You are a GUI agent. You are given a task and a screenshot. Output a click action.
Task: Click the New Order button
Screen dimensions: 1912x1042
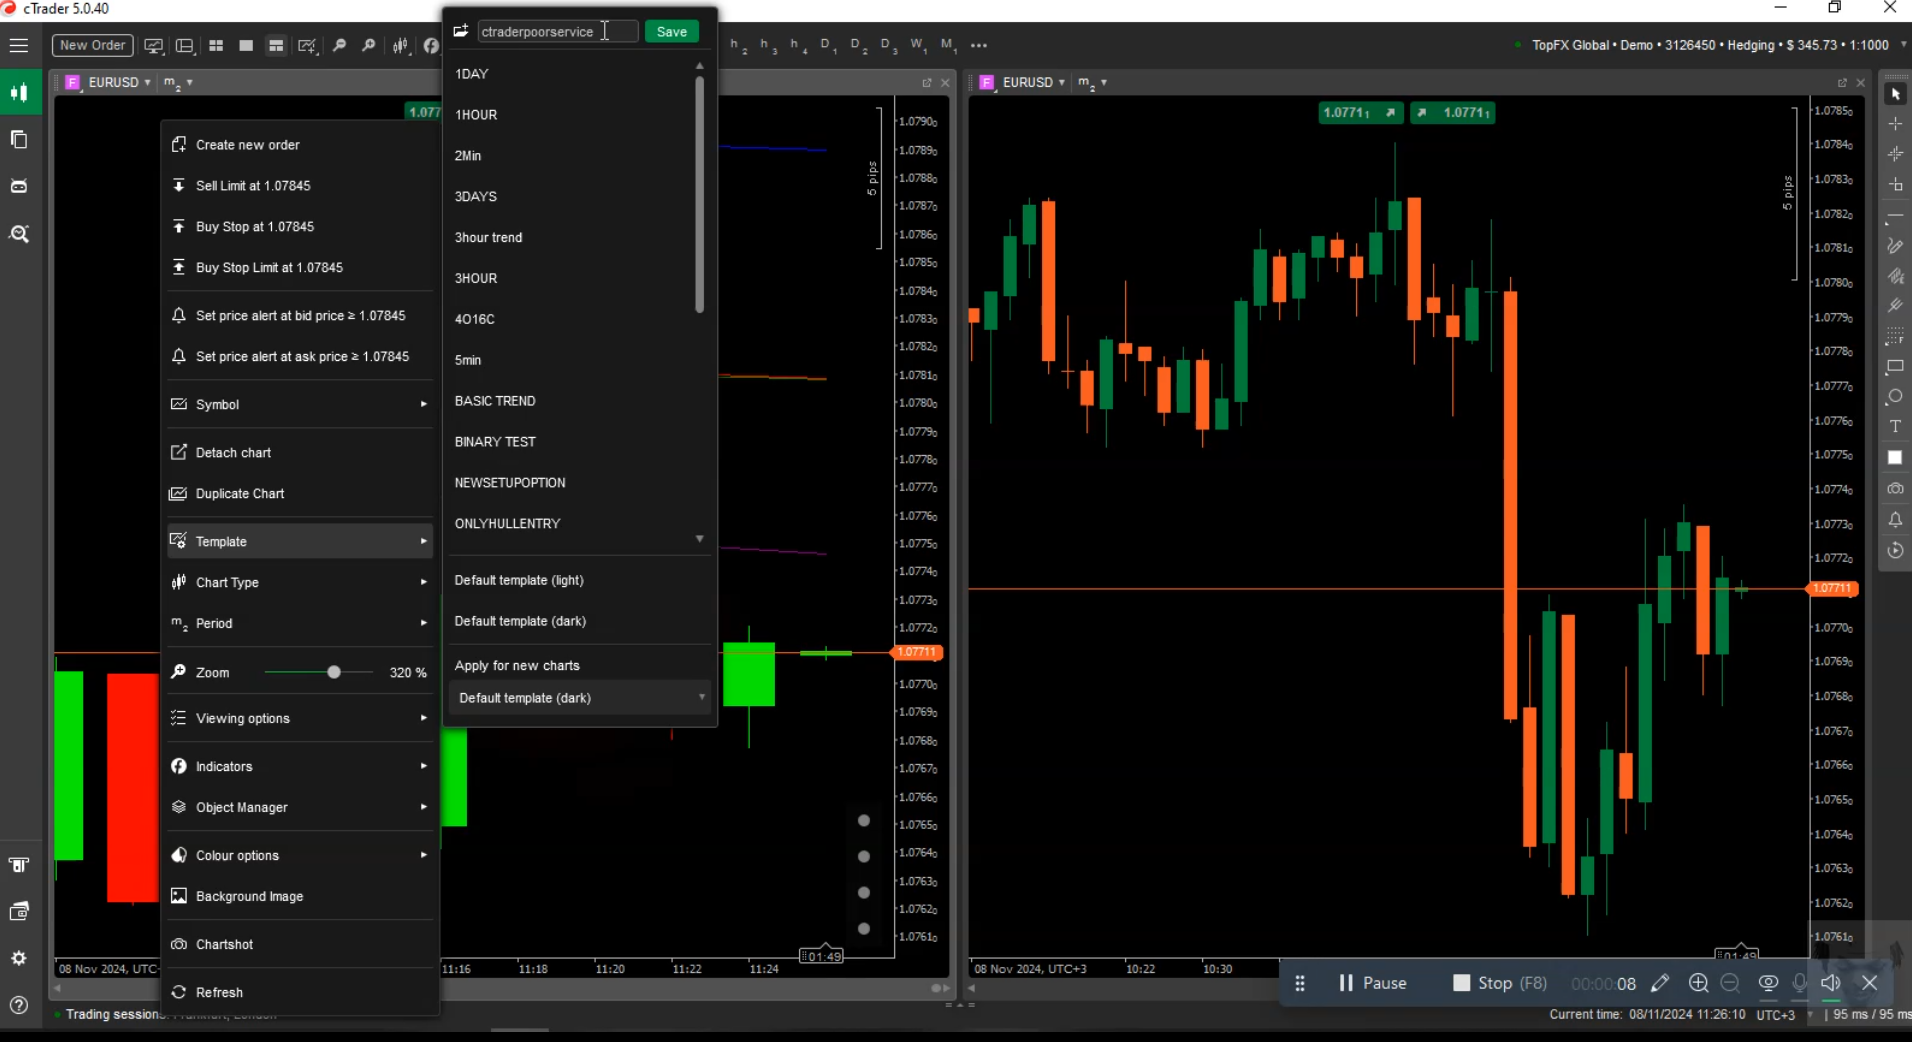pyautogui.click(x=92, y=45)
